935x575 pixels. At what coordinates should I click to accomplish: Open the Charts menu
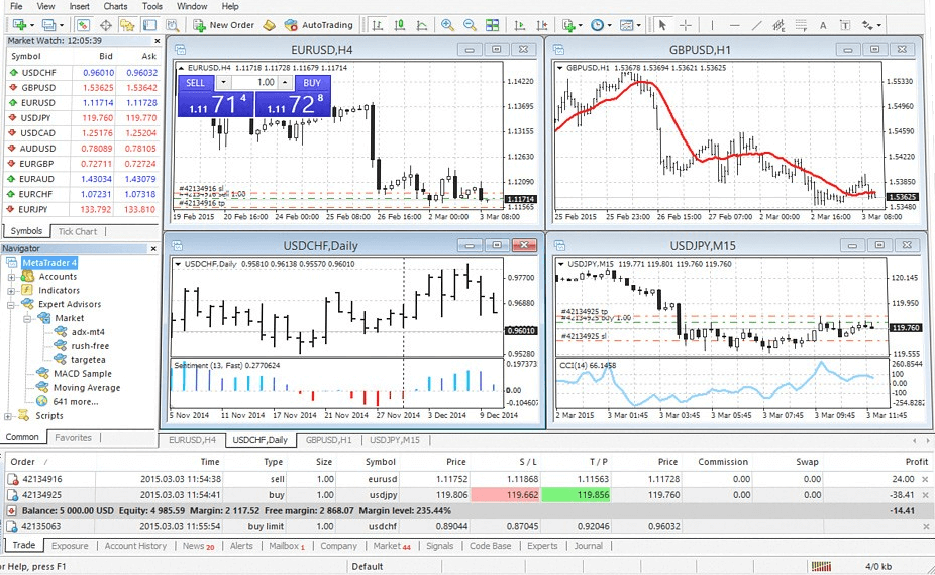click(x=115, y=7)
